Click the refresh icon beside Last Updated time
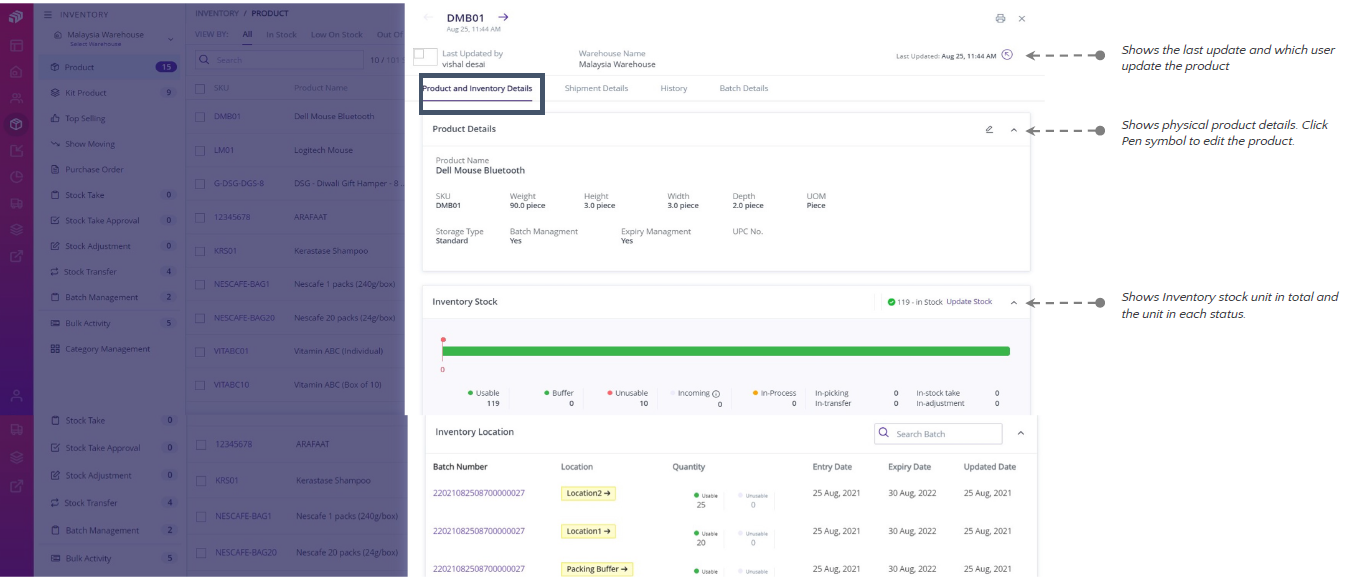 pyautogui.click(x=1007, y=55)
